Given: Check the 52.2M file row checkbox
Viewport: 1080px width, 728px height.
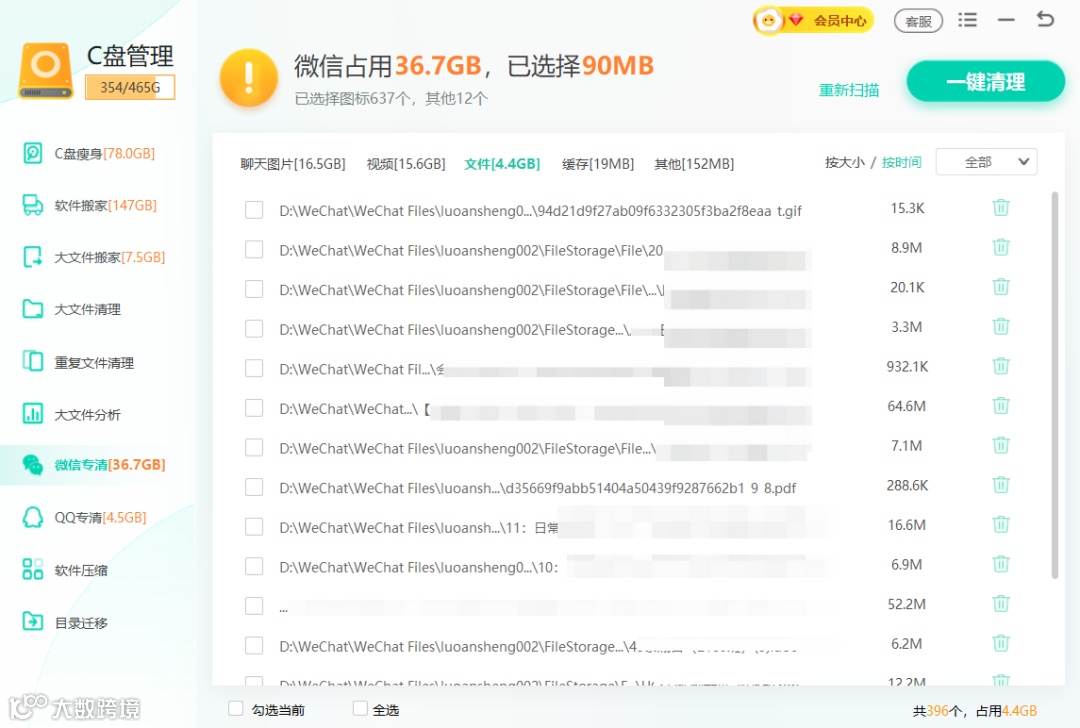Looking at the screenshot, I should pos(254,606).
